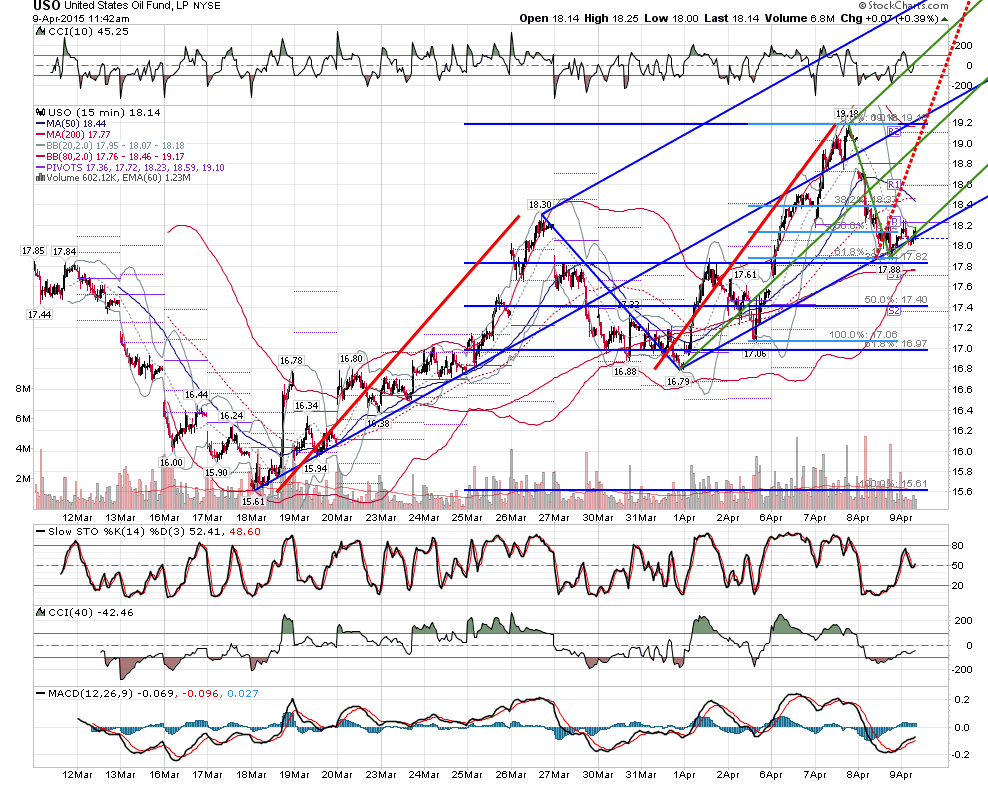Click the MACD black line marker

tap(40, 694)
